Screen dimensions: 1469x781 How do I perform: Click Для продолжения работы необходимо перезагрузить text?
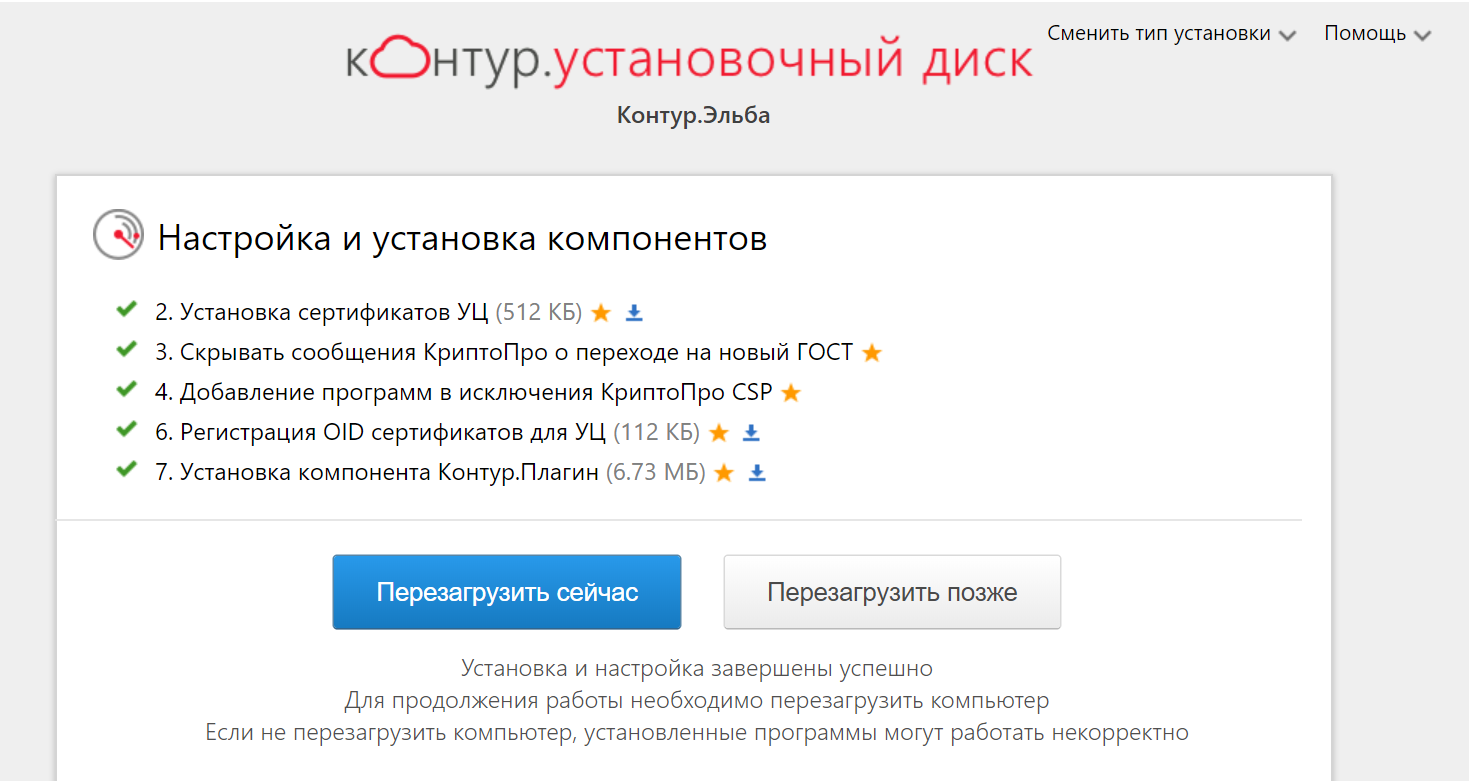(x=697, y=700)
